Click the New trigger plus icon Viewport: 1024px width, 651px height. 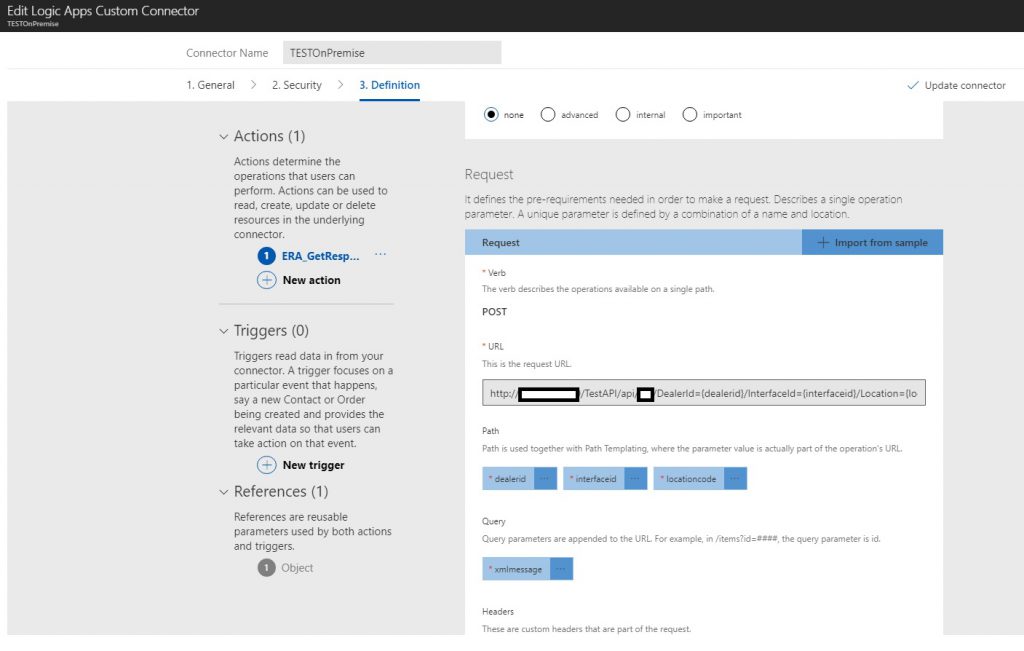click(266, 464)
